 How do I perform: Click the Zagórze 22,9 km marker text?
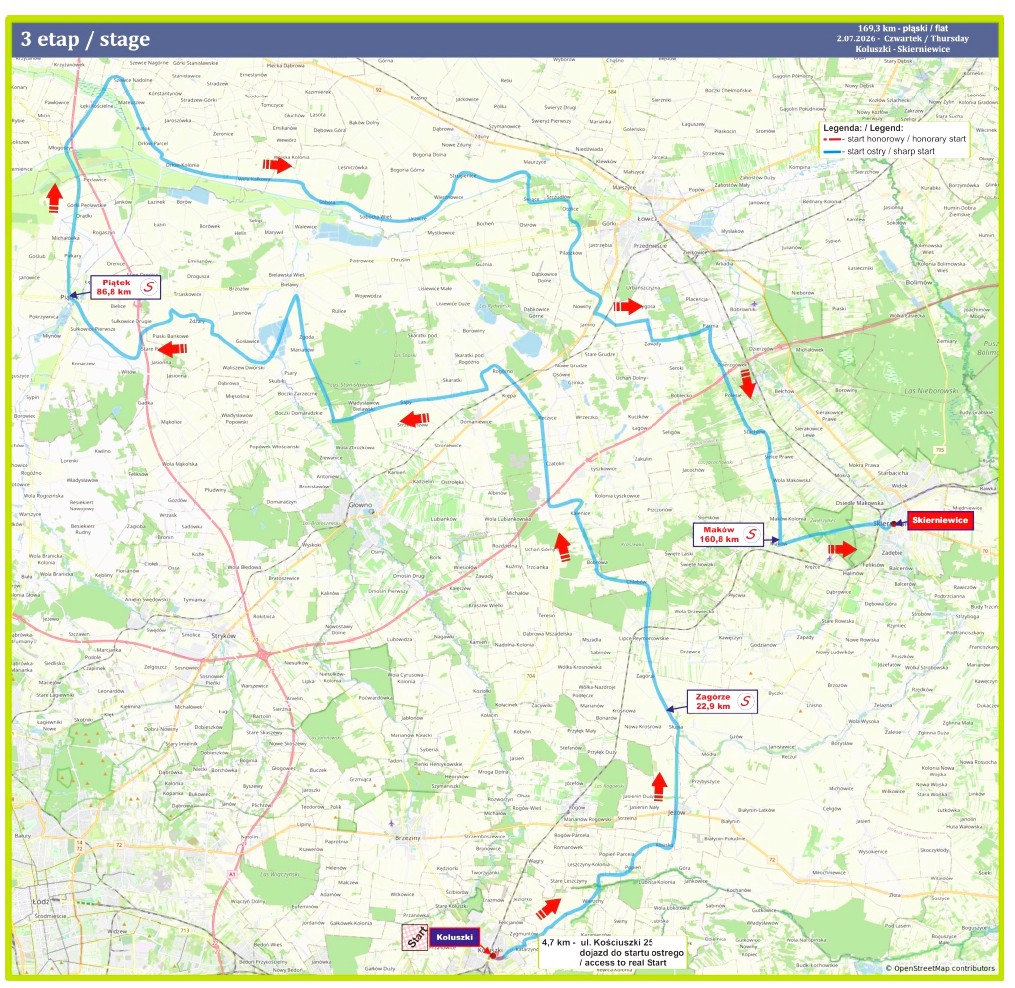point(713,701)
